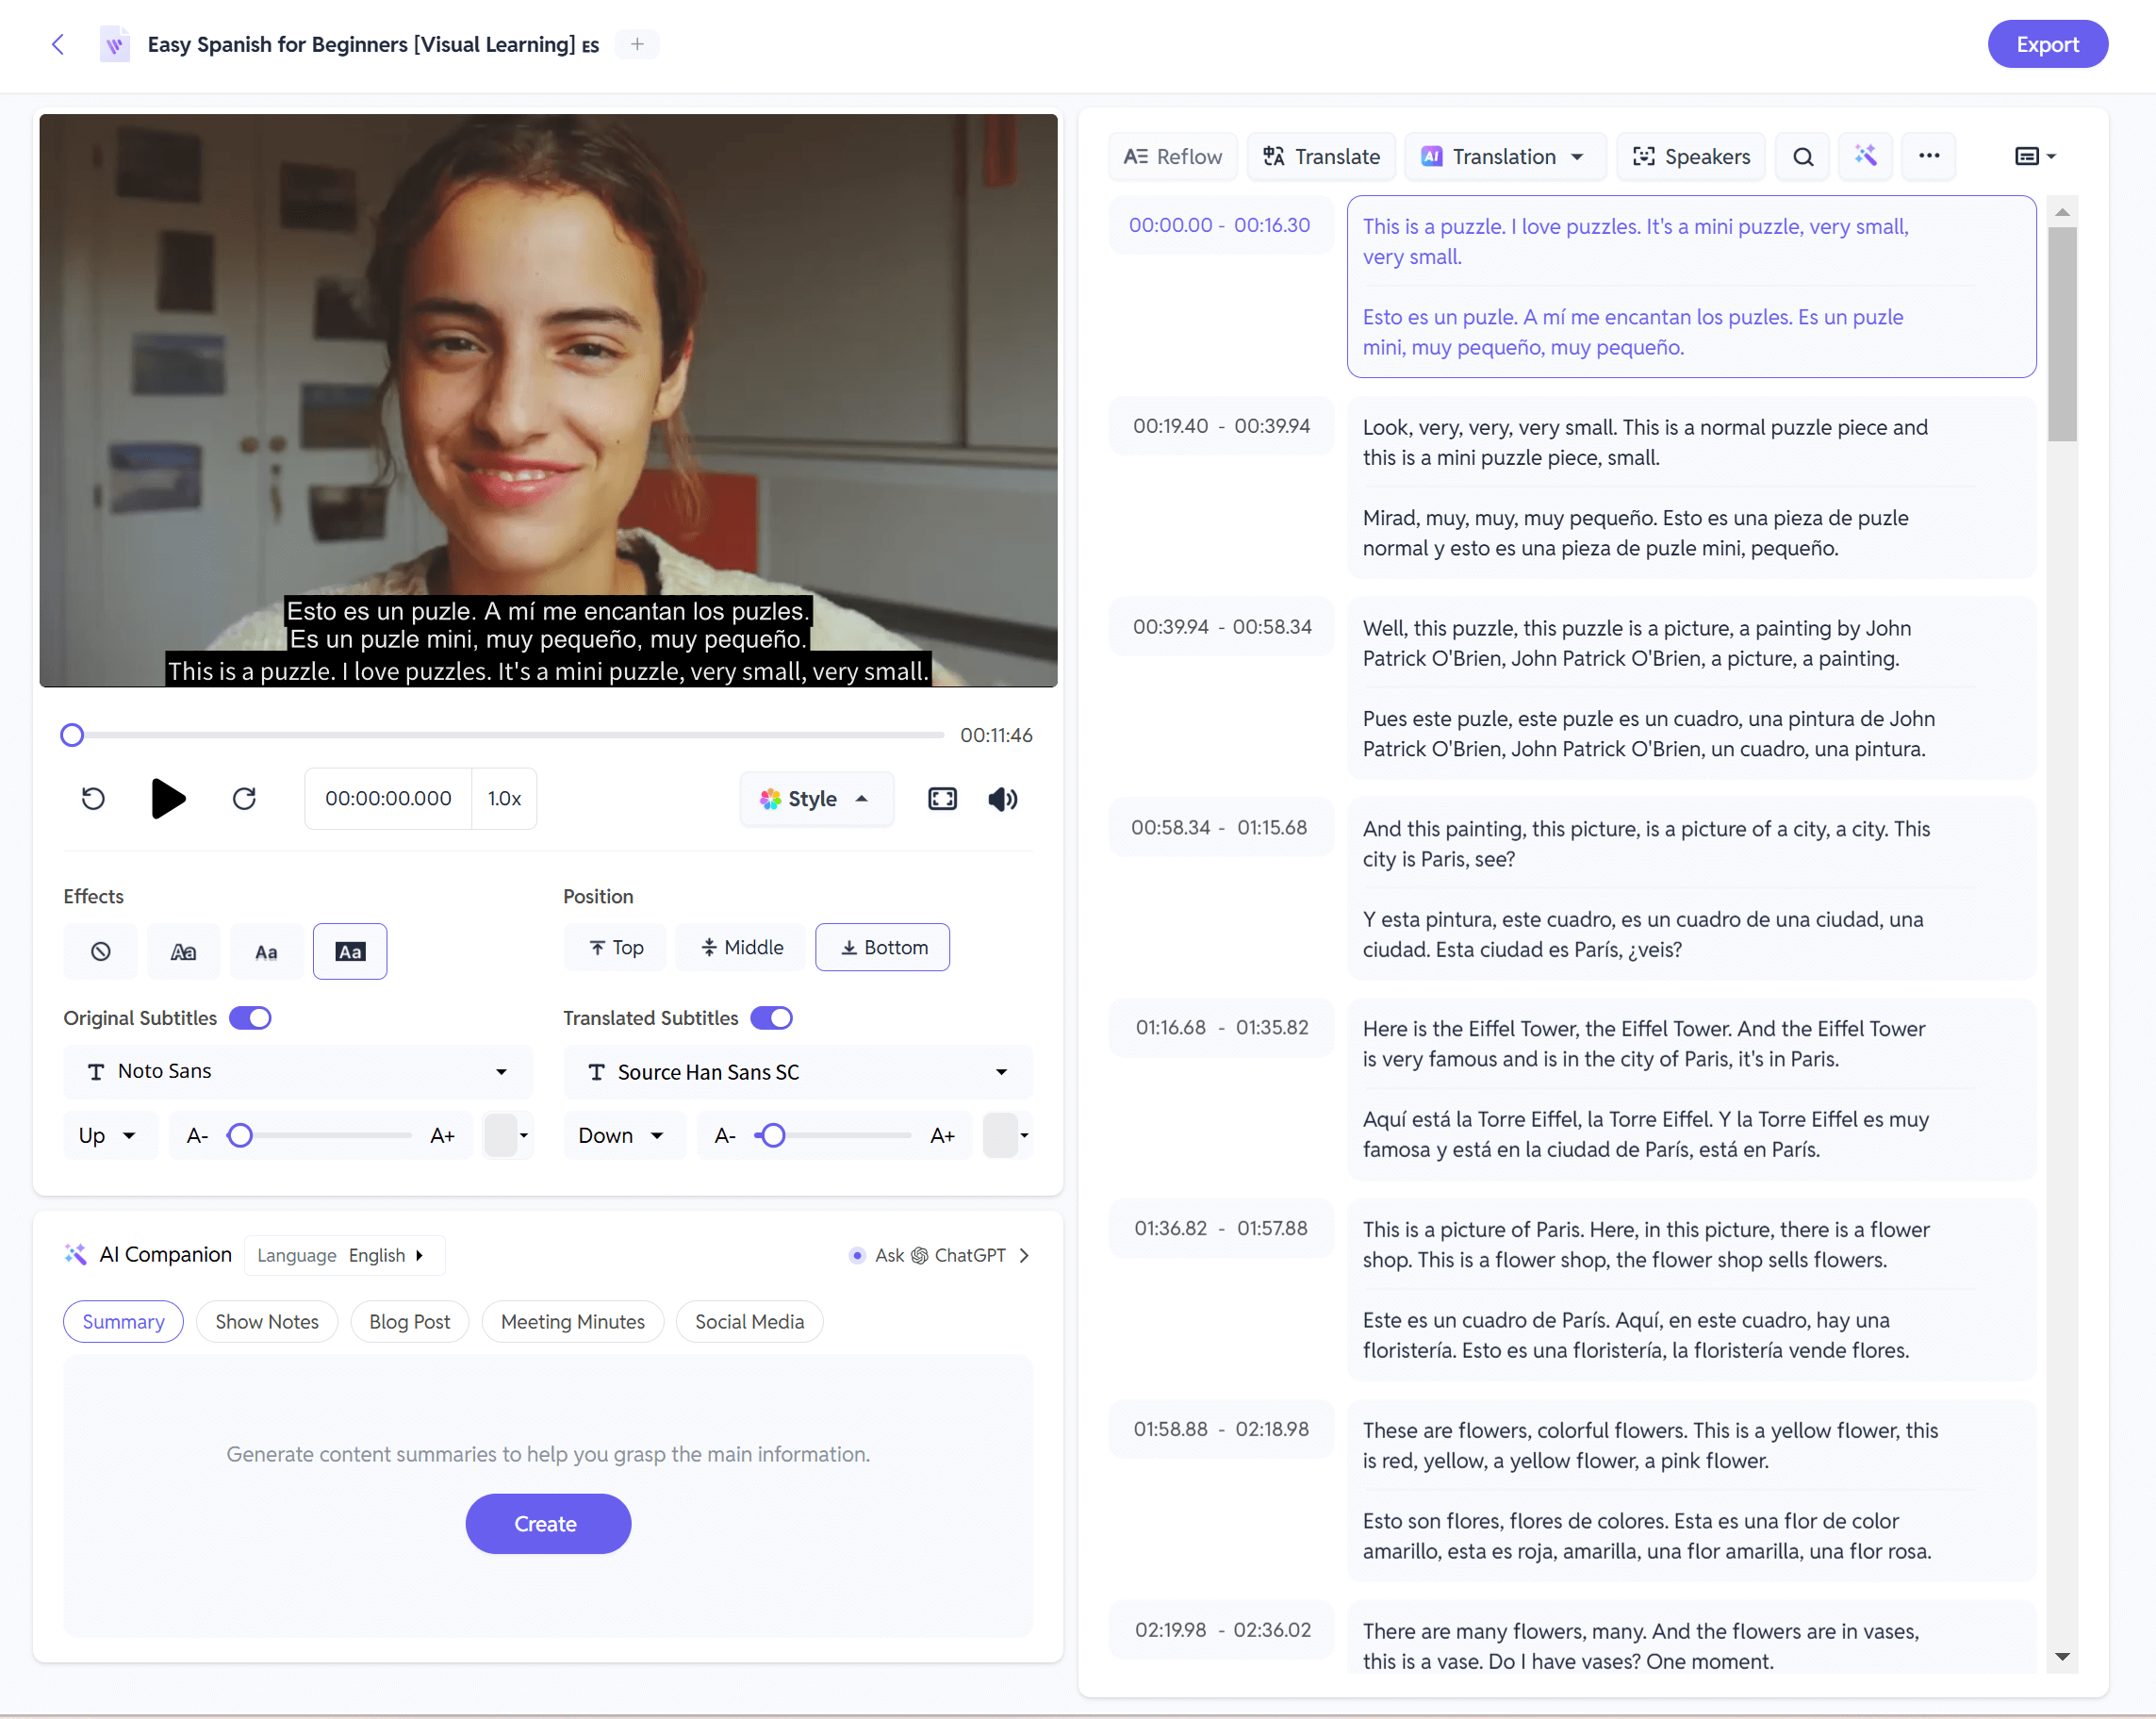Click the 'Well, this puzzle' subtitle text

1637,643
